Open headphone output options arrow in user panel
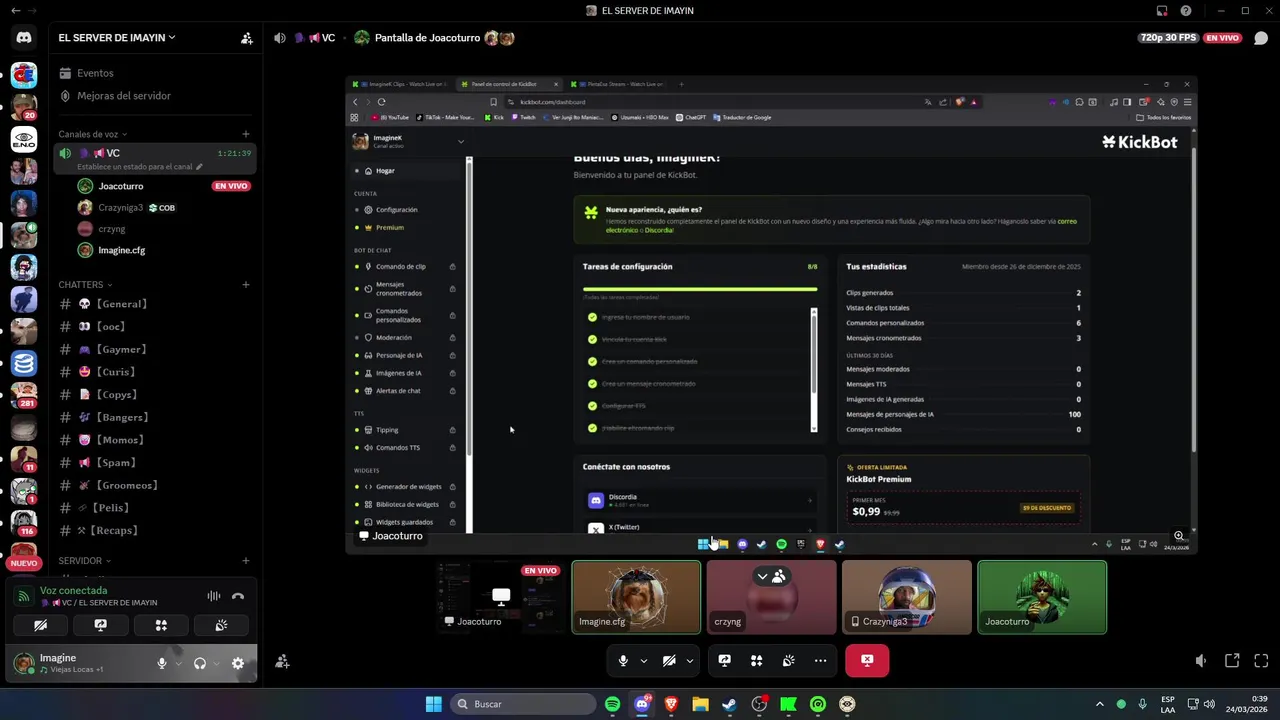The height and width of the screenshot is (720, 1280). (215, 663)
